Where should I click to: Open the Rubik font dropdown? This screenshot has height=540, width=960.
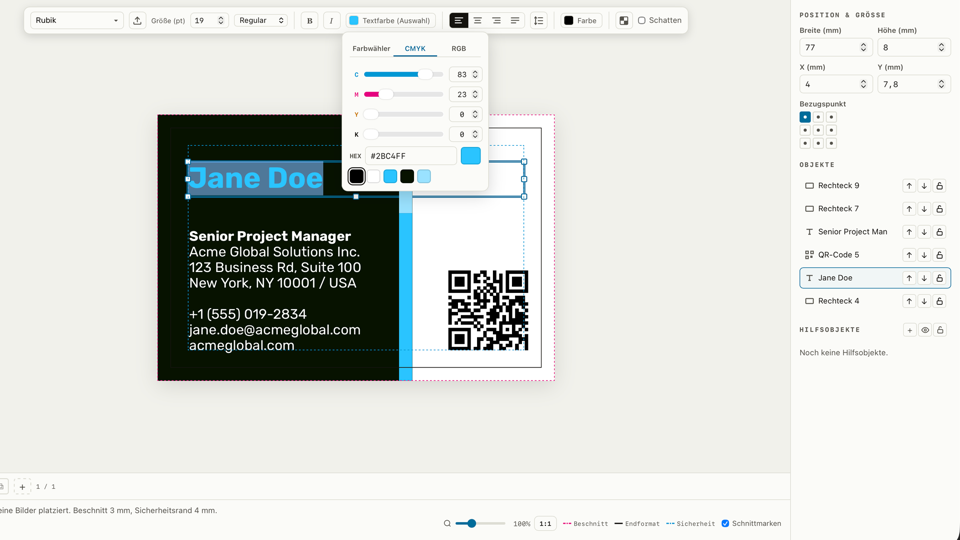click(77, 20)
